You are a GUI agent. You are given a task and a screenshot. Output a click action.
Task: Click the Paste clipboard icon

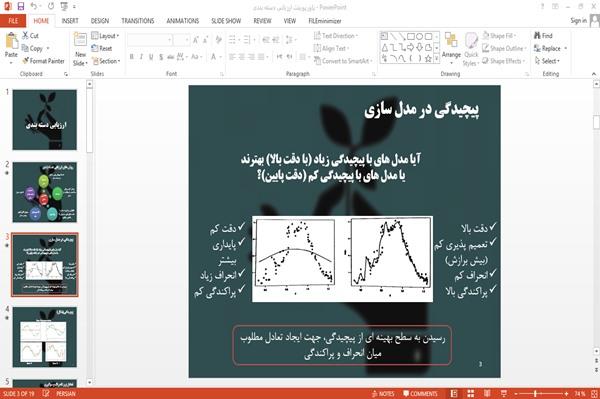(11, 41)
